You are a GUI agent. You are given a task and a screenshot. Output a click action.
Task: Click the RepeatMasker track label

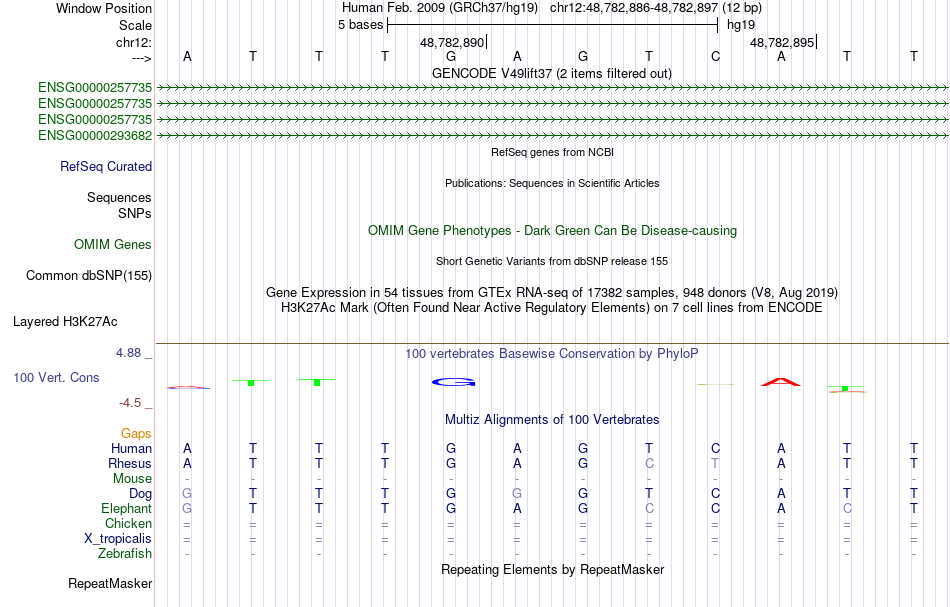[110, 583]
